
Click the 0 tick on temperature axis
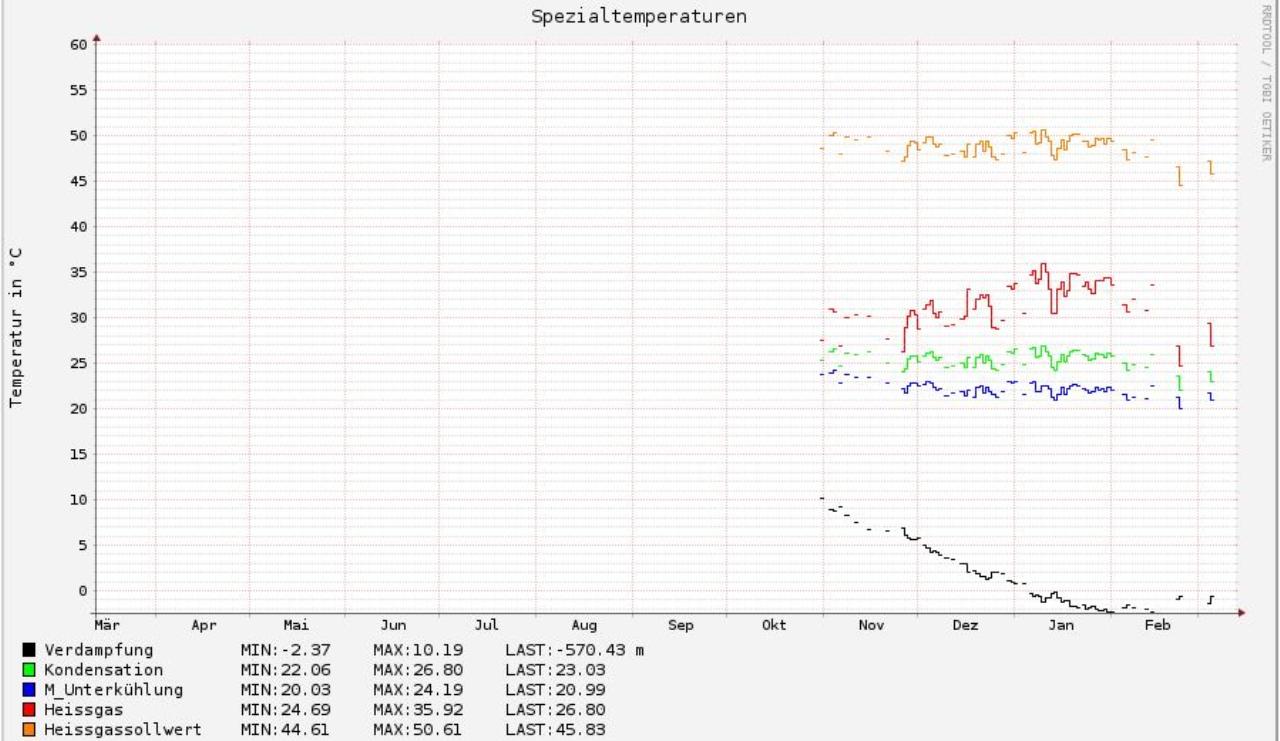(x=83, y=590)
